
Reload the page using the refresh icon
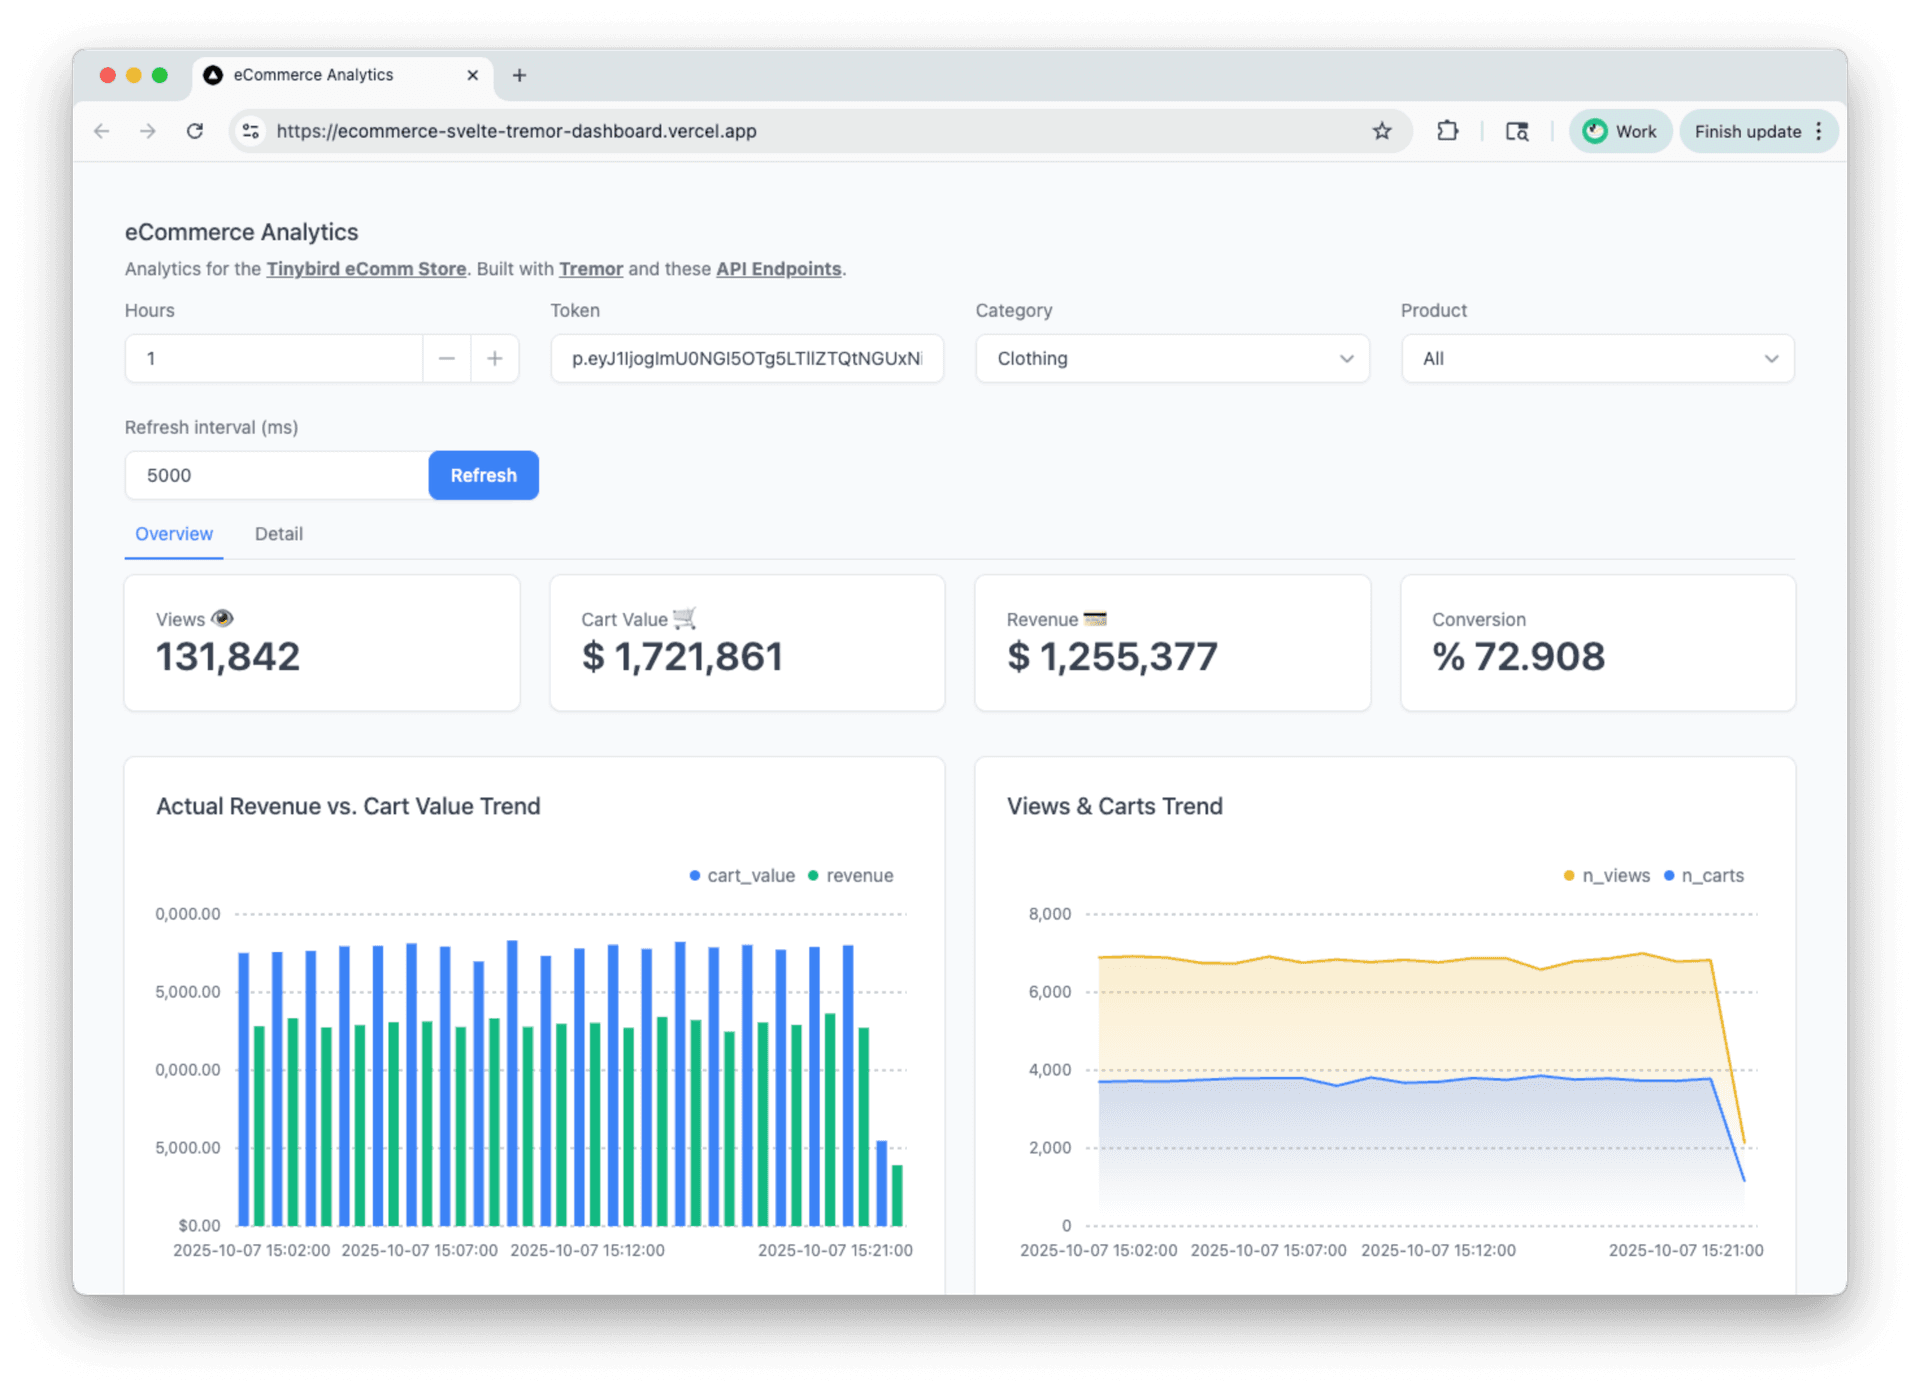(195, 131)
